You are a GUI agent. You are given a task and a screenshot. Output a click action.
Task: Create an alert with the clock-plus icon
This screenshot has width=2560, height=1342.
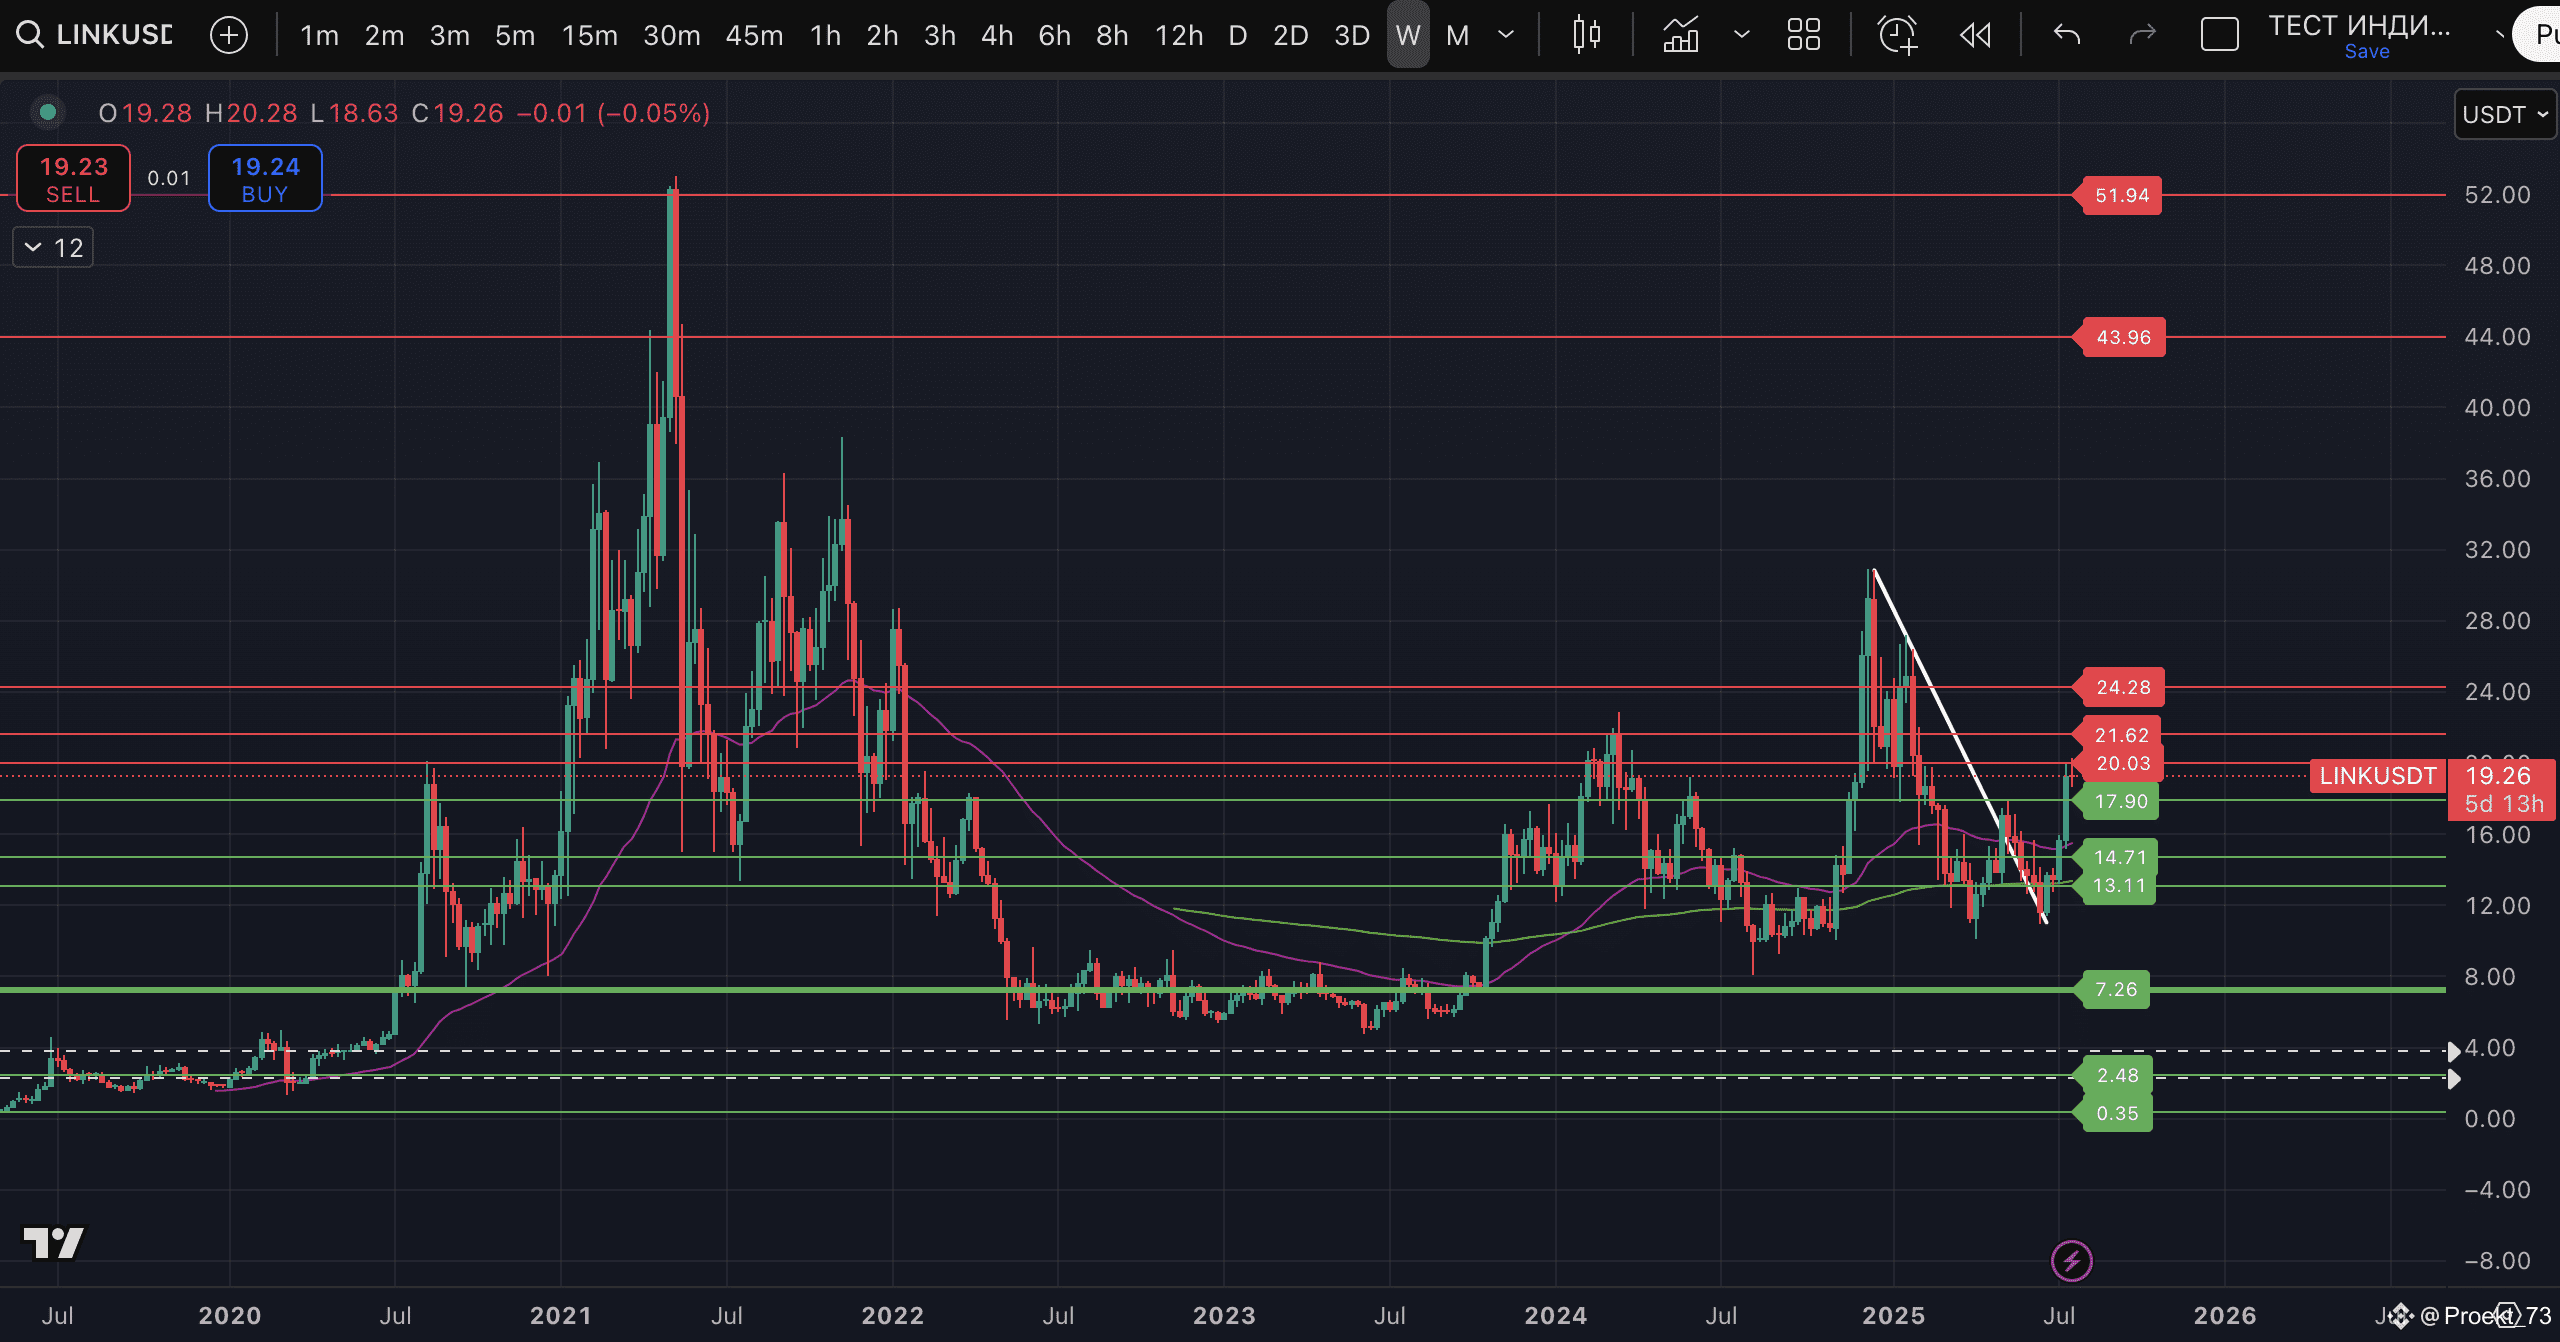(1897, 35)
